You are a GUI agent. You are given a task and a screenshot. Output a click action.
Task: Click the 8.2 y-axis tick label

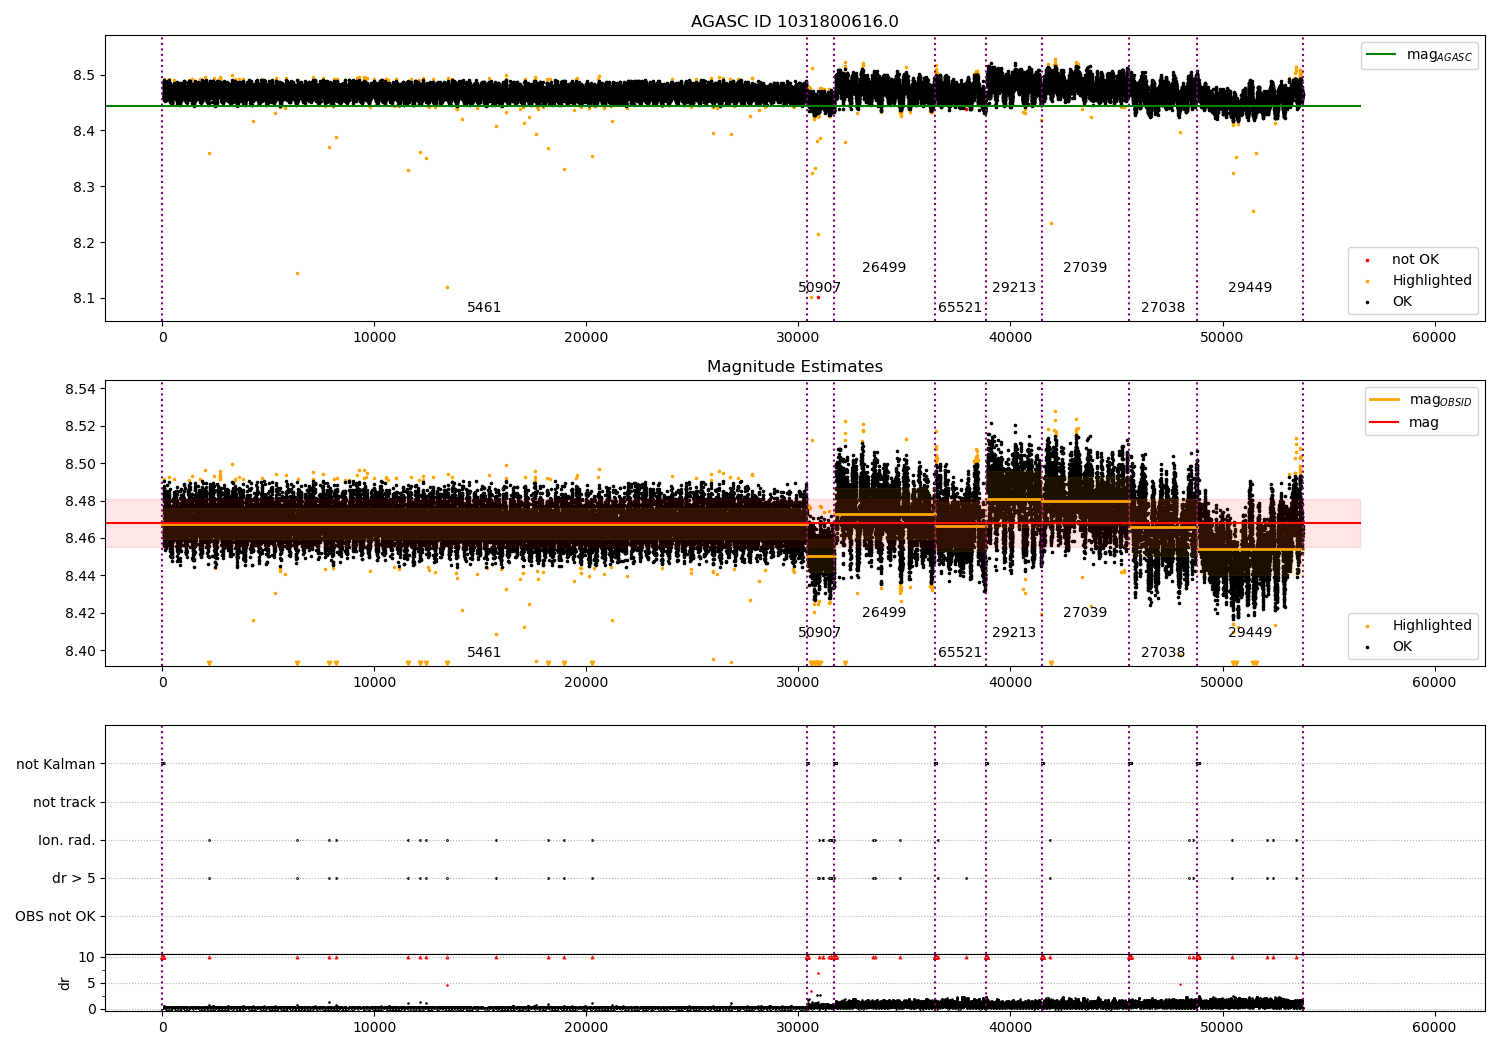(84, 243)
